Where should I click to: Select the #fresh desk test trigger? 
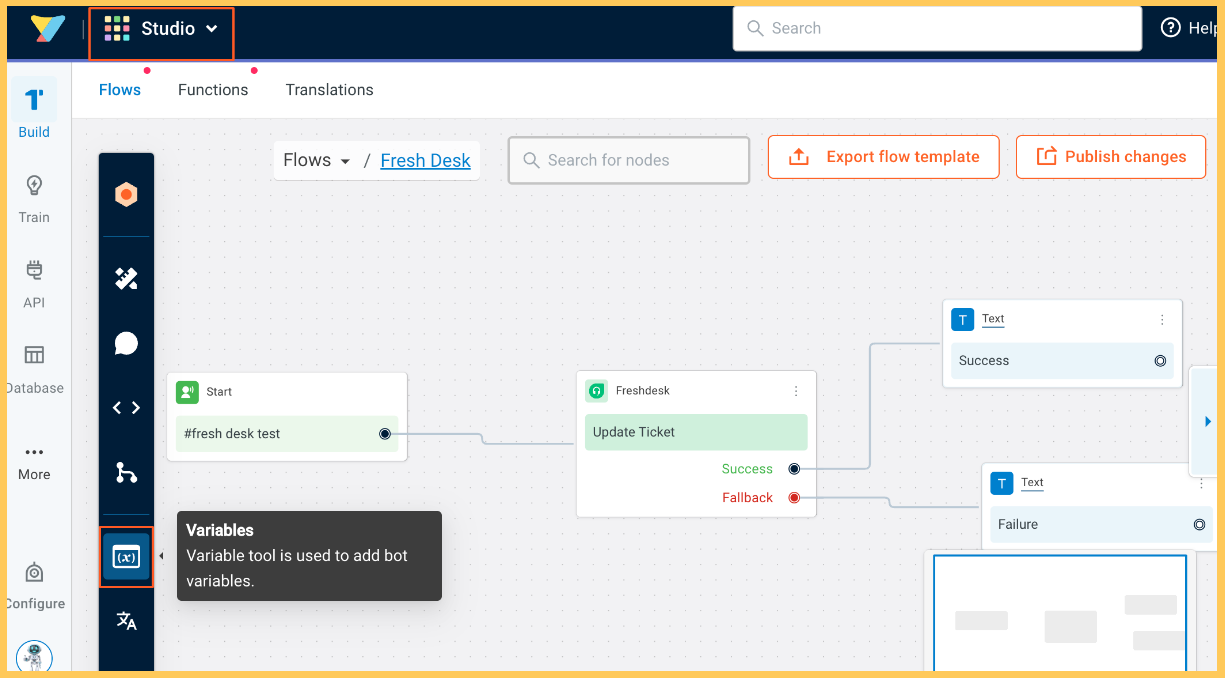pyautogui.click(x=286, y=434)
